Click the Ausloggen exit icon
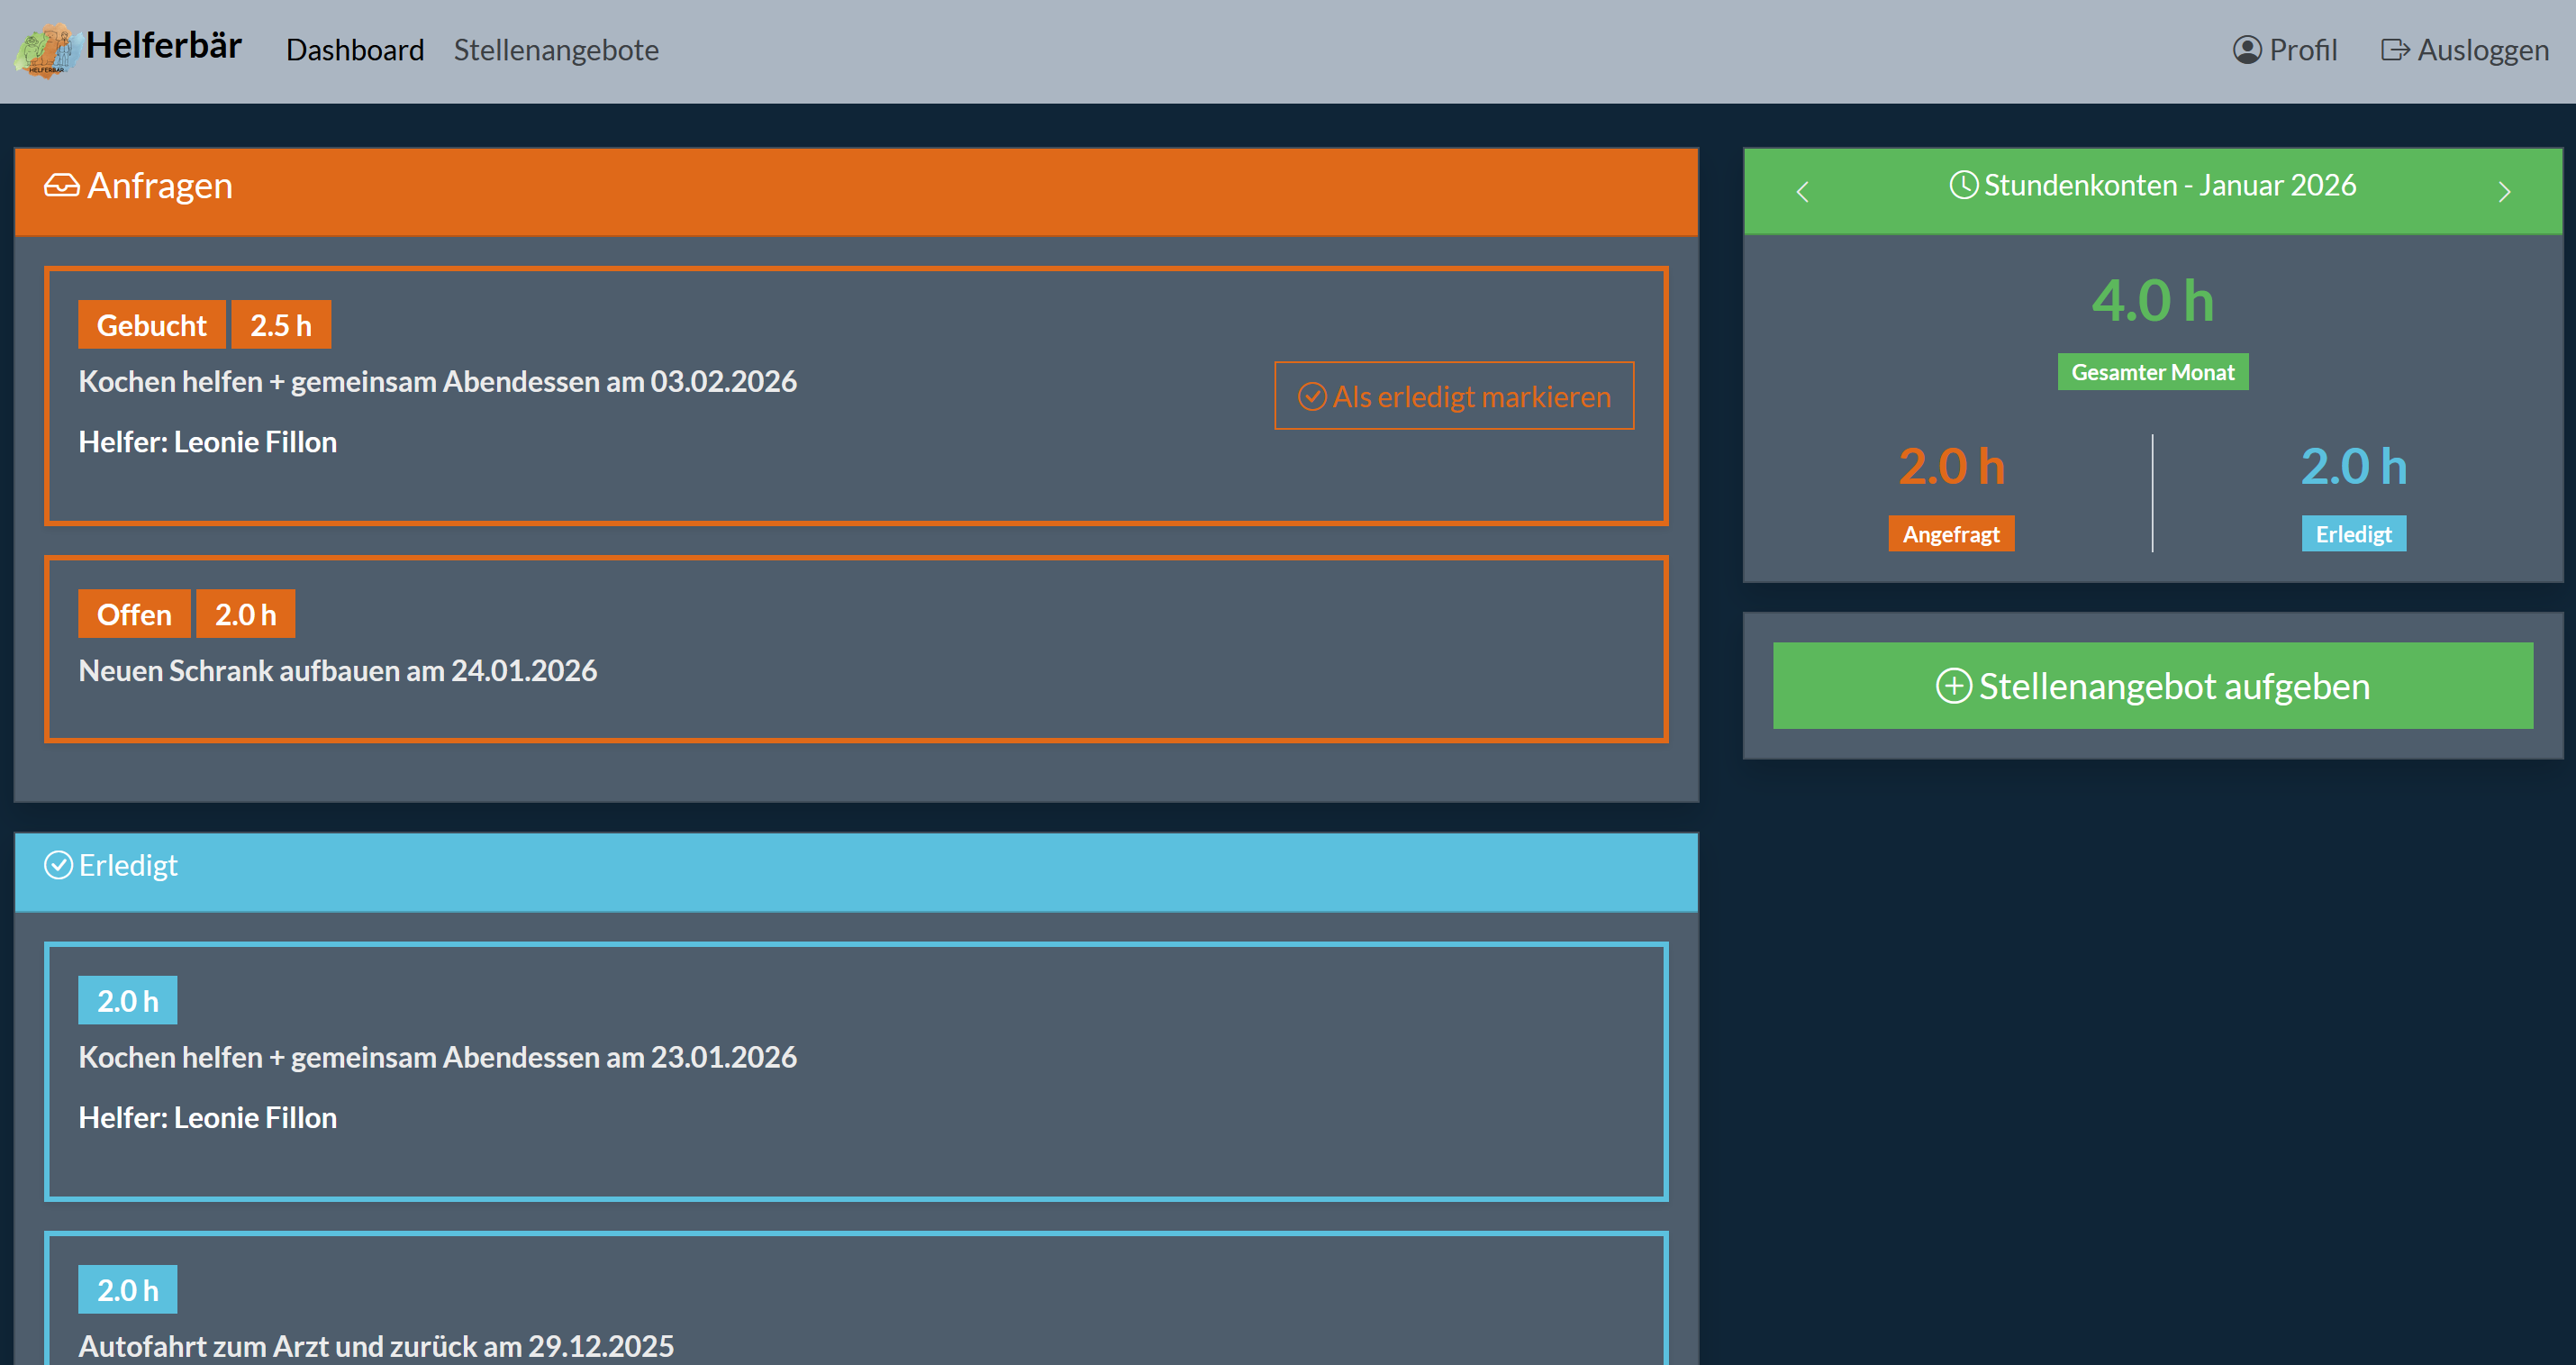 (2394, 50)
